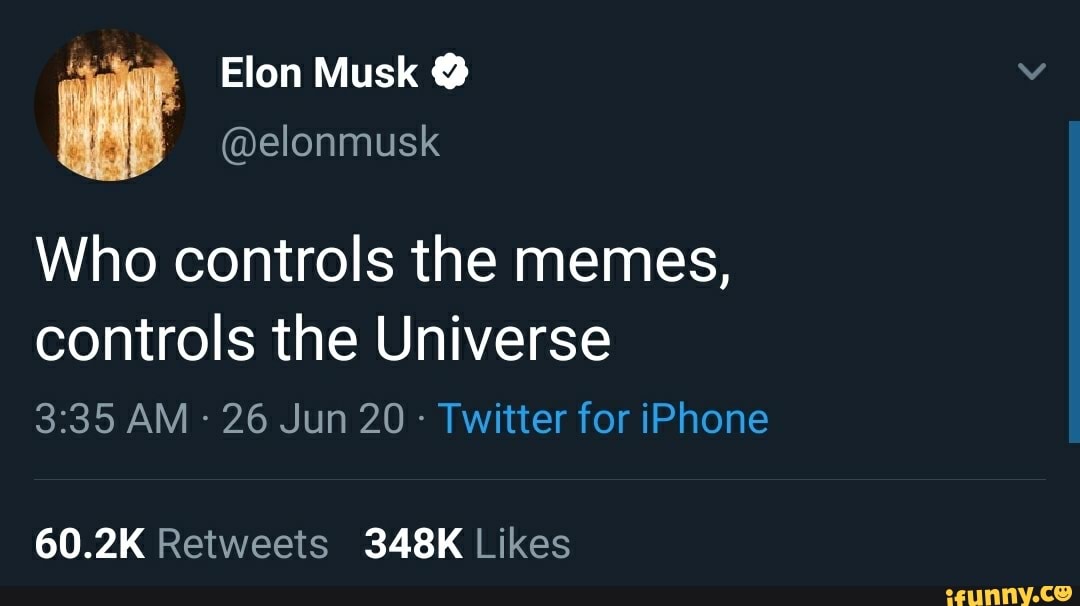Click the @elonmusk handle
Viewport: 1080px width, 606px height.
tap(330, 143)
